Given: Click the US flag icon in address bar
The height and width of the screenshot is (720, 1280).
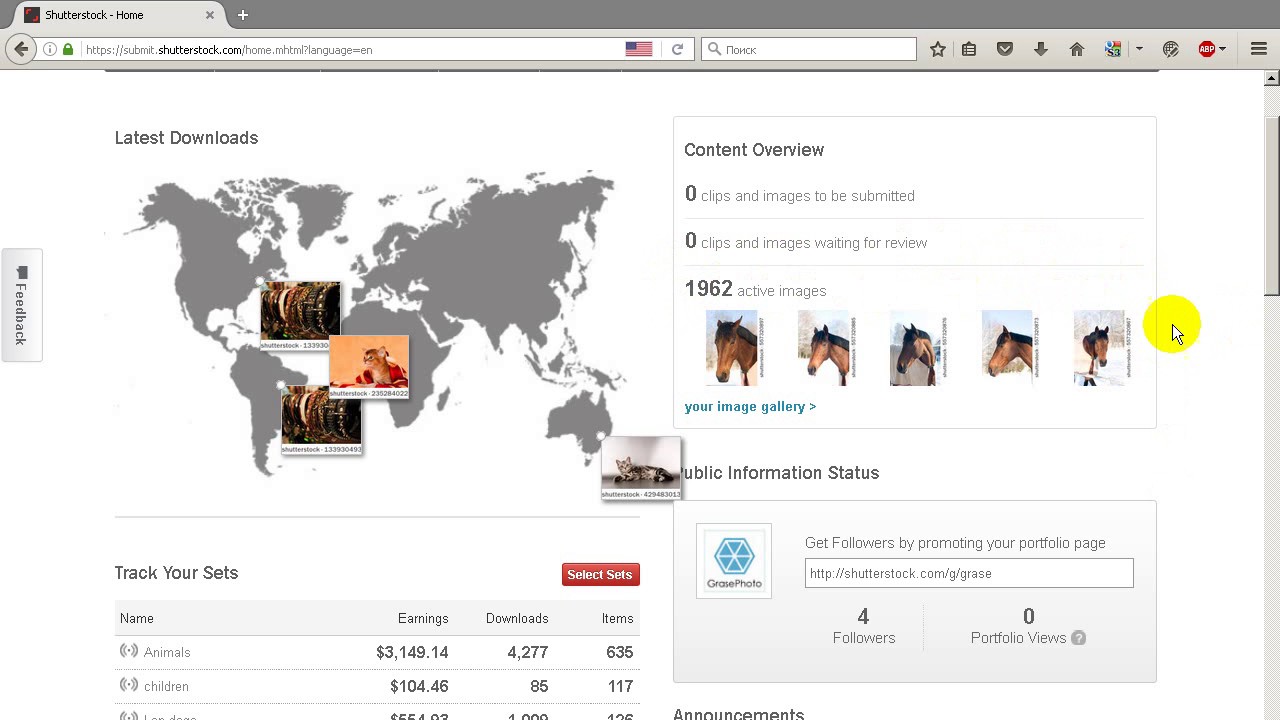Looking at the screenshot, I should (639, 49).
